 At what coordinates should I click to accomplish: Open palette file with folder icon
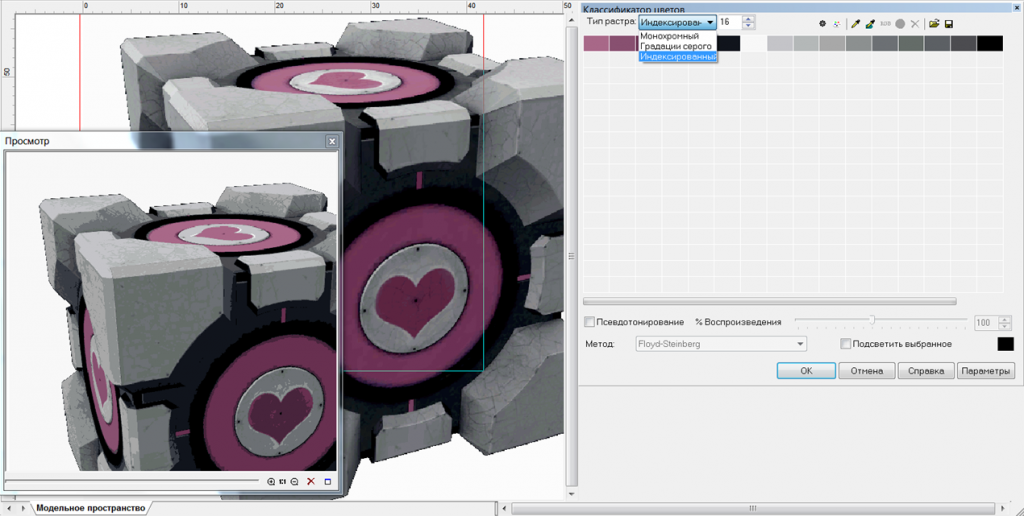[934, 24]
